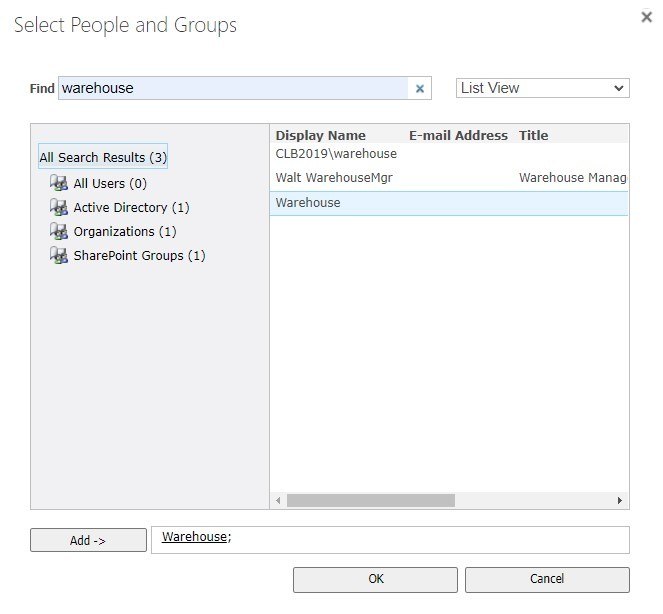The width and height of the screenshot is (663, 614).
Task: Close the Select People and Groups dialog
Action: (x=645, y=17)
